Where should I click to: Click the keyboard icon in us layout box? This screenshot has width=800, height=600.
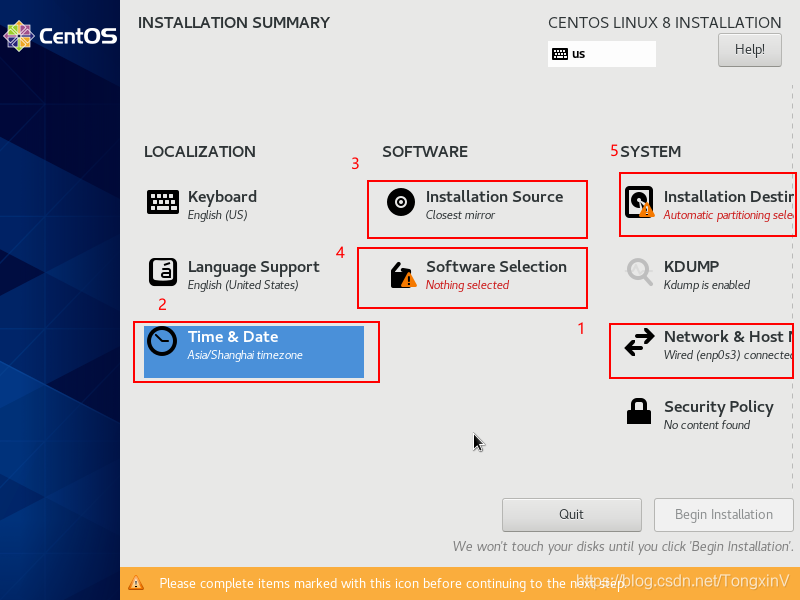coord(560,54)
